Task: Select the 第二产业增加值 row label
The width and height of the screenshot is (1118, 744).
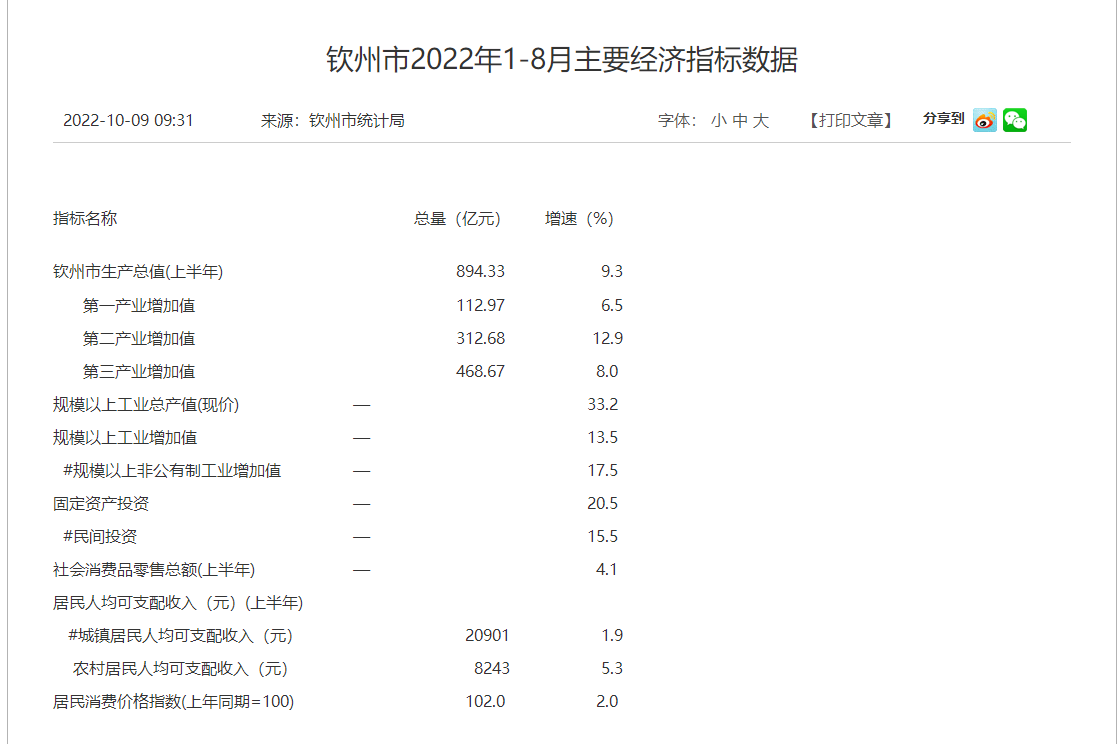Action: coord(139,338)
